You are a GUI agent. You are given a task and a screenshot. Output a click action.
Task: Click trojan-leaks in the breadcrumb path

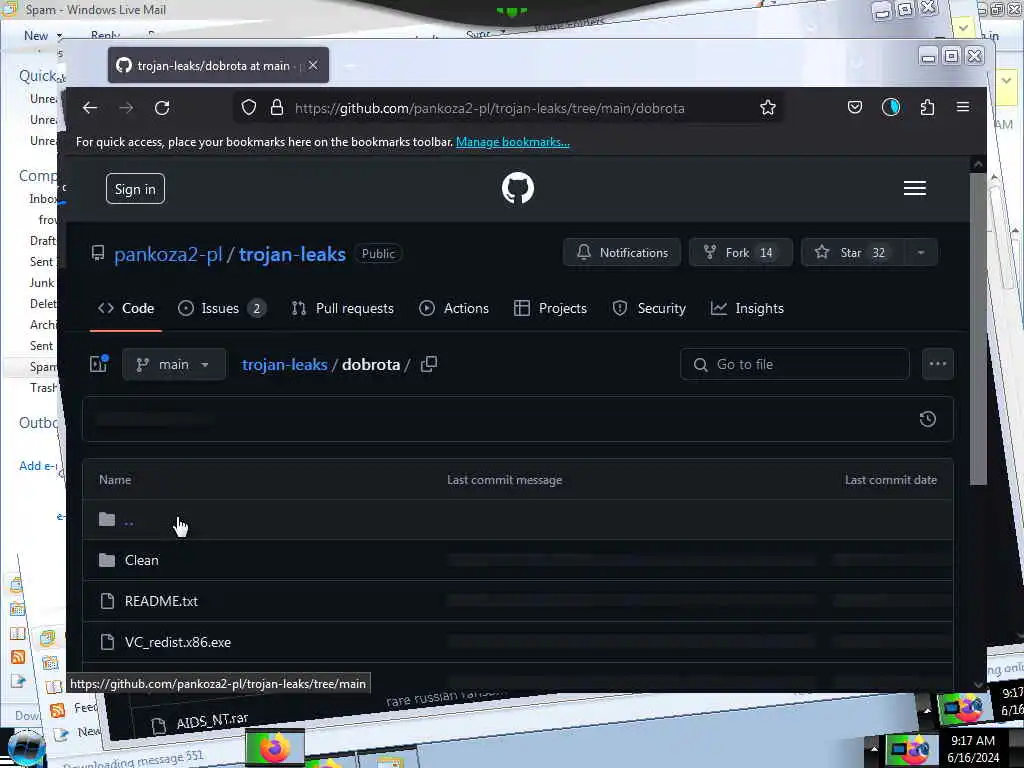tap(285, 364)
